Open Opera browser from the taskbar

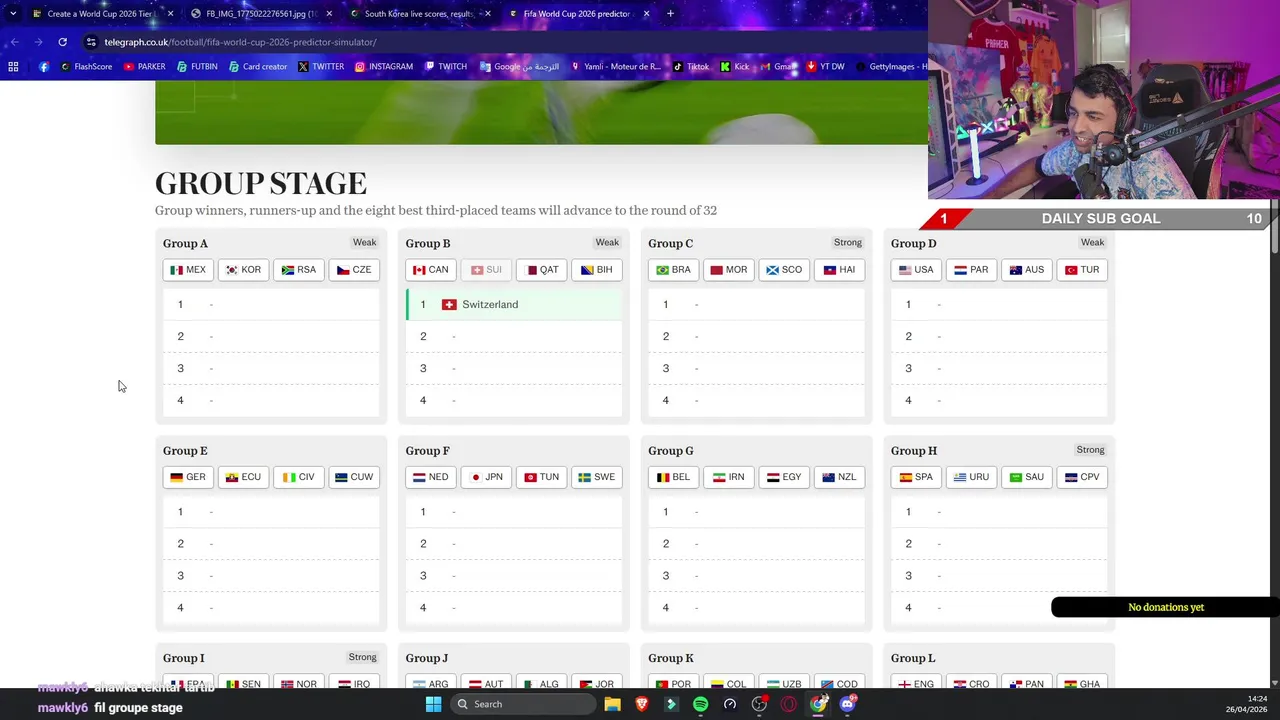(789, 704)
